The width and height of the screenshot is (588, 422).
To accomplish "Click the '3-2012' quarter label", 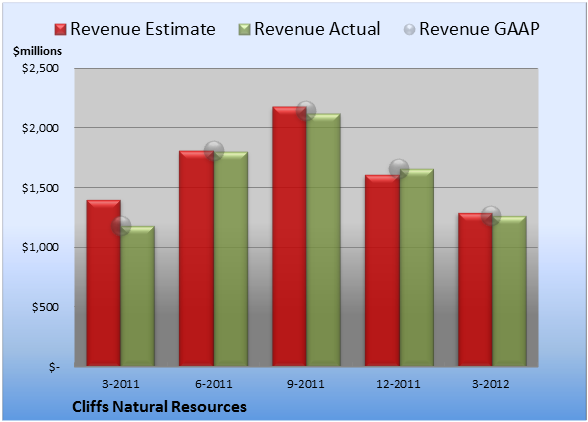I will click(x=491, y=384).
